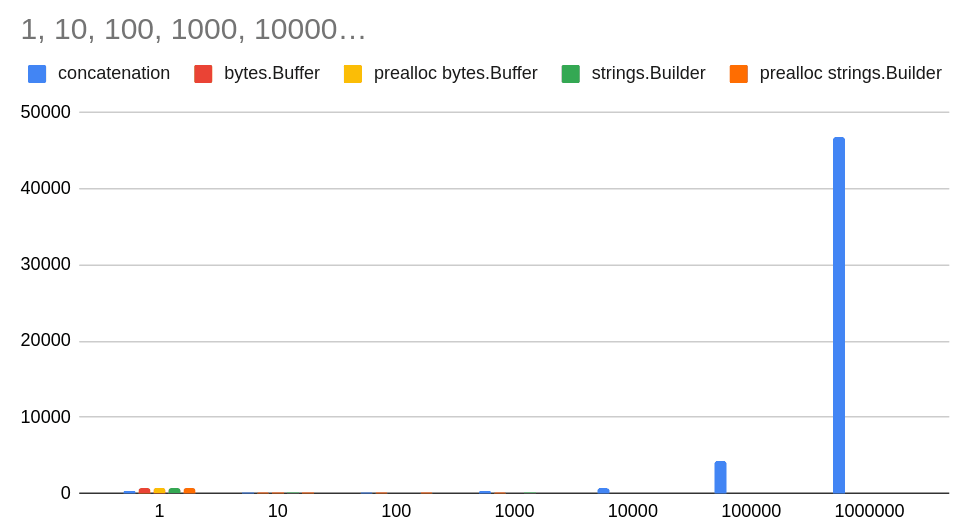Click the x-axis label "1000"
968x532 pixels.
[x=514, y=511]
